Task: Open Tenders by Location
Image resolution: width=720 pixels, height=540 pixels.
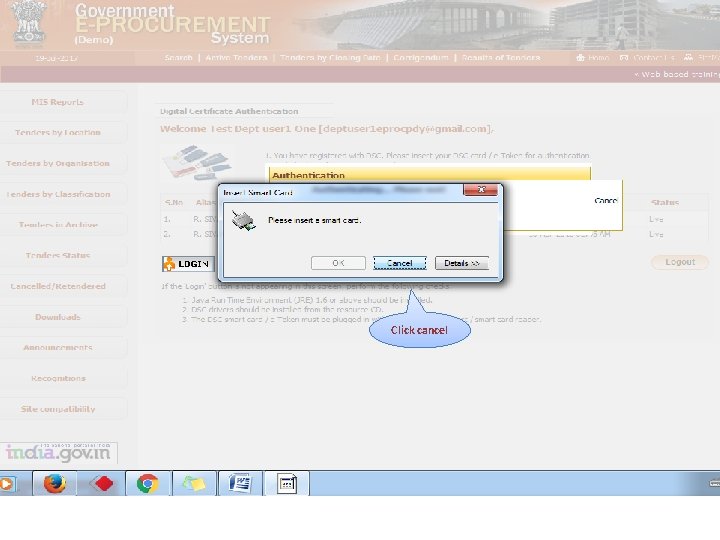Action: click(58, 133)
